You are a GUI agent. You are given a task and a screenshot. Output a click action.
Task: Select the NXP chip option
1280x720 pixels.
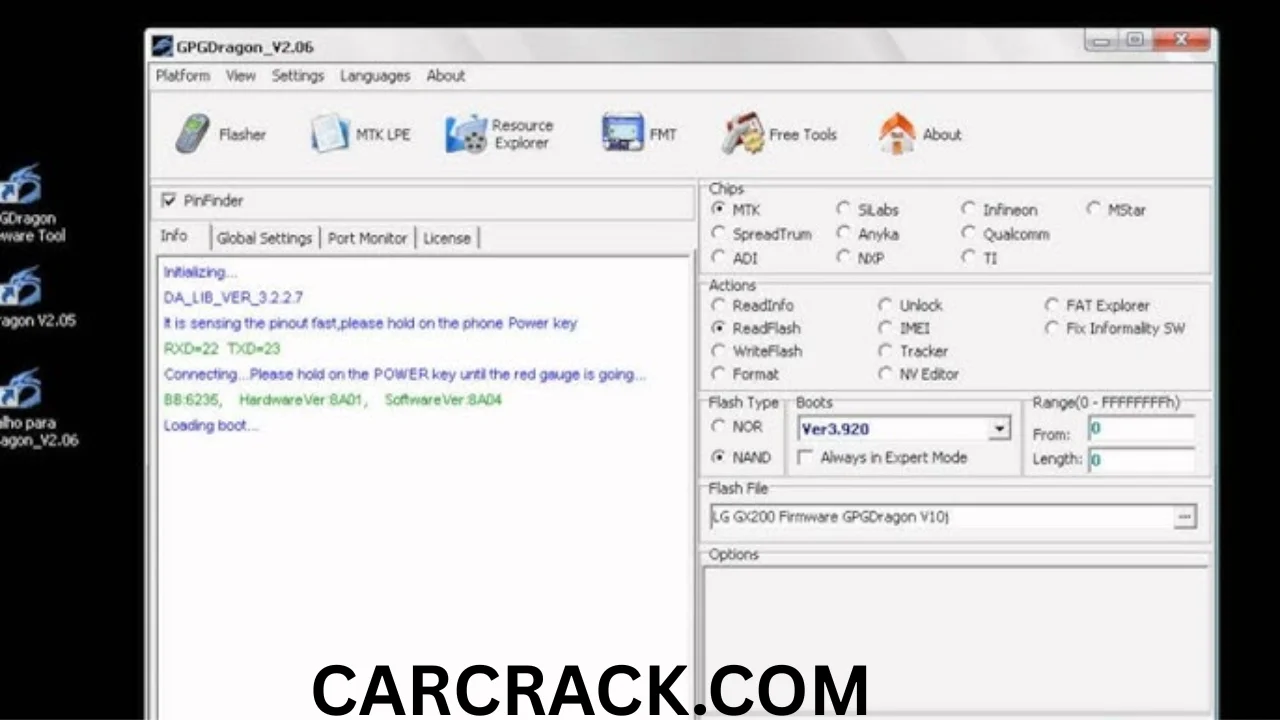coord(843,257)
